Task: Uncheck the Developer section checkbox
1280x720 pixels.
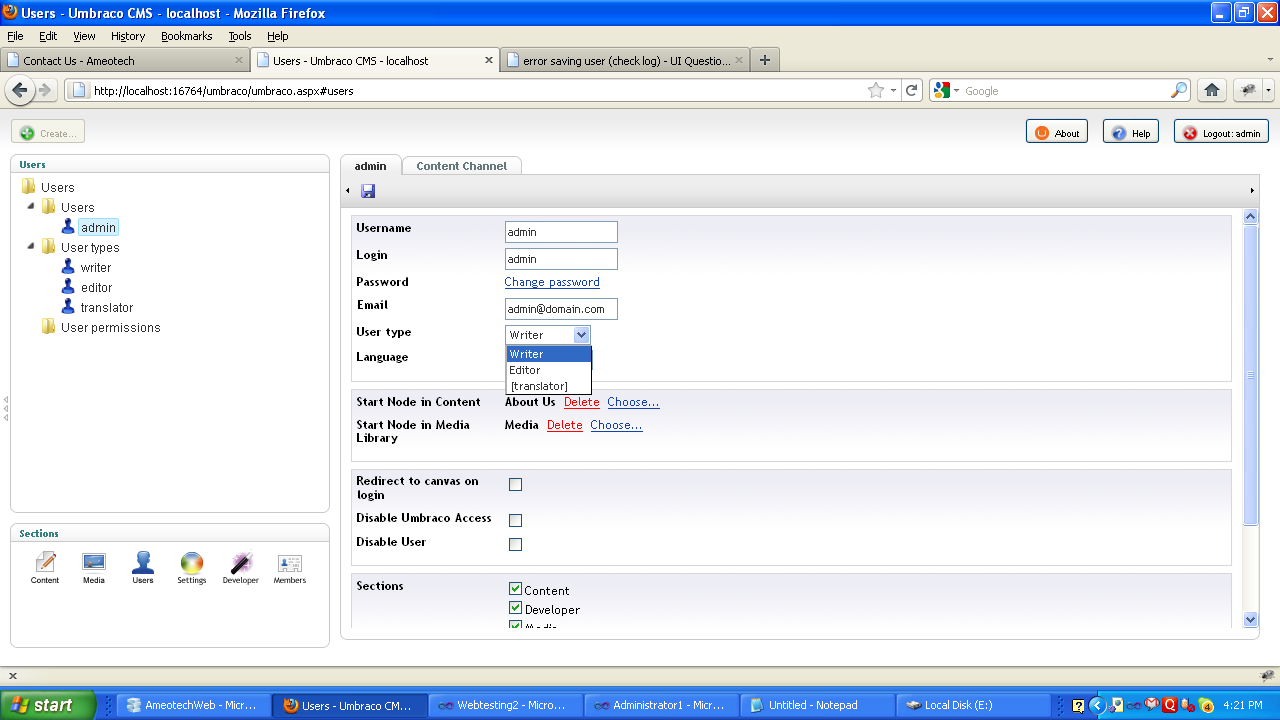Action: click(515, 607)
